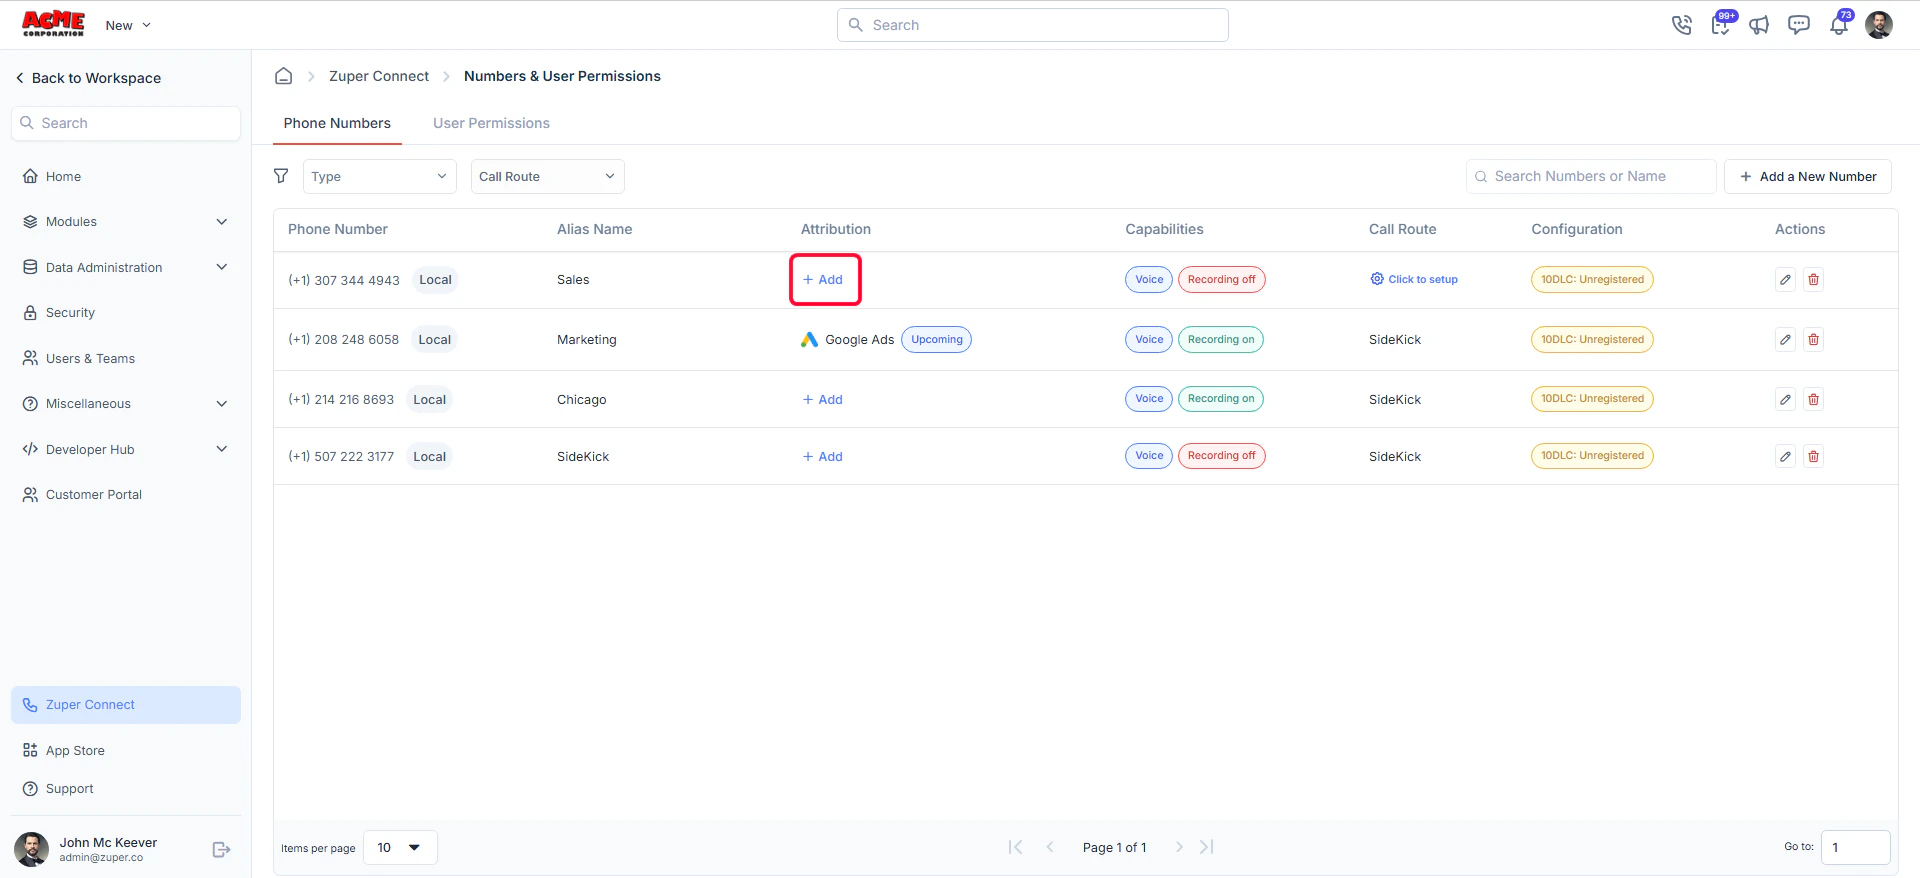Expand the Data Administration section

coord(126,268)
